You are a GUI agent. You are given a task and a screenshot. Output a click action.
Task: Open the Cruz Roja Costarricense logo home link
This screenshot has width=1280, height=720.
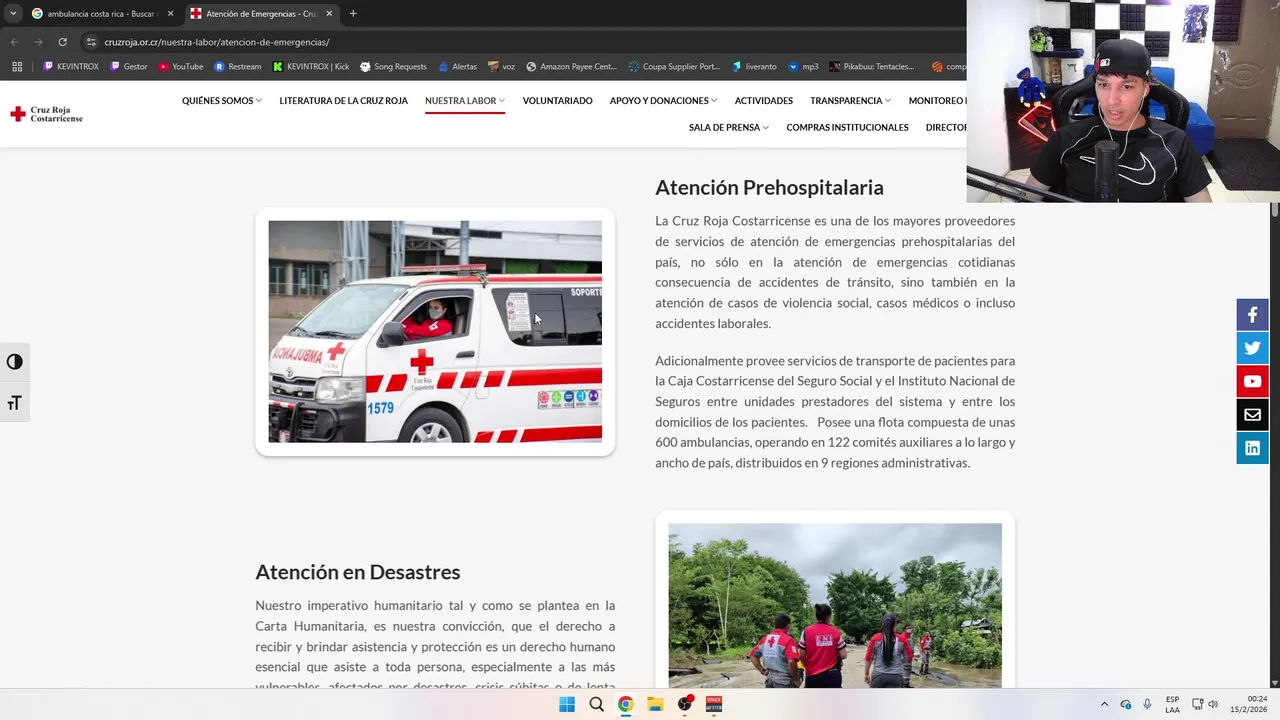pyautogui.click(x=46, y=114)
